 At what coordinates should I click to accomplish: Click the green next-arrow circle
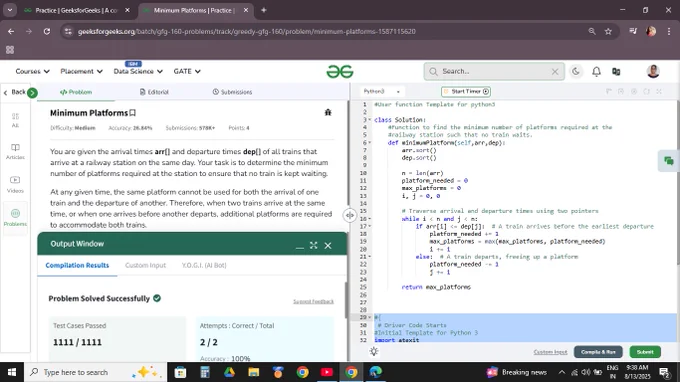tap(32, 92)
